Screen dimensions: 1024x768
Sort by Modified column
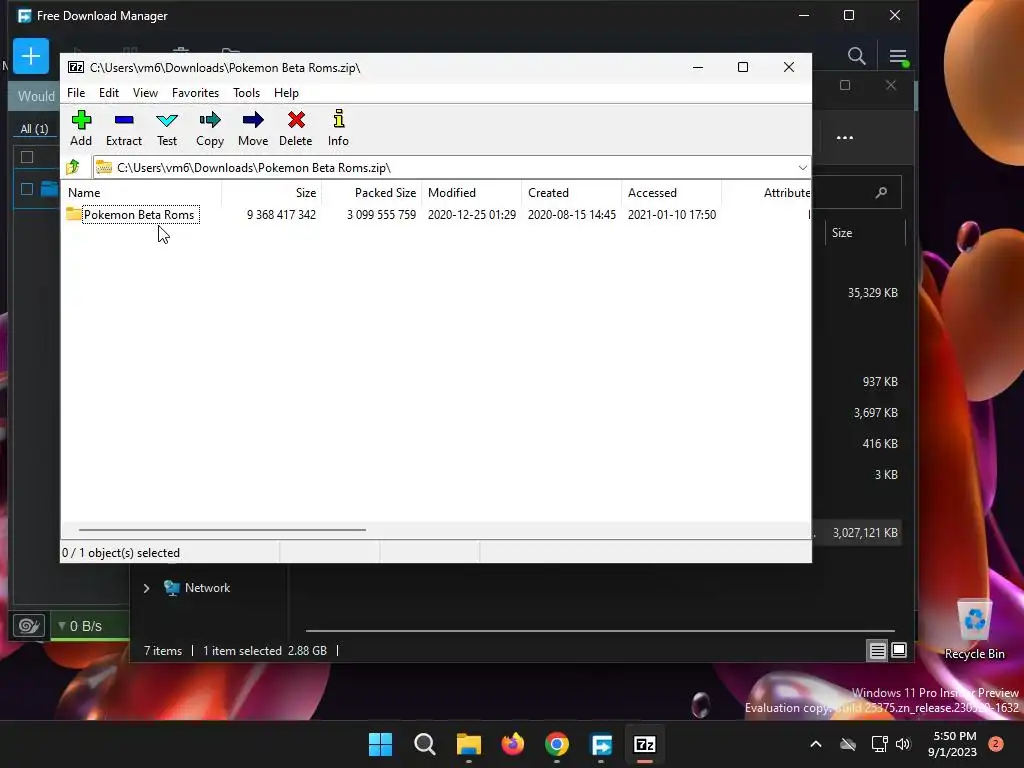pos(472,193)
